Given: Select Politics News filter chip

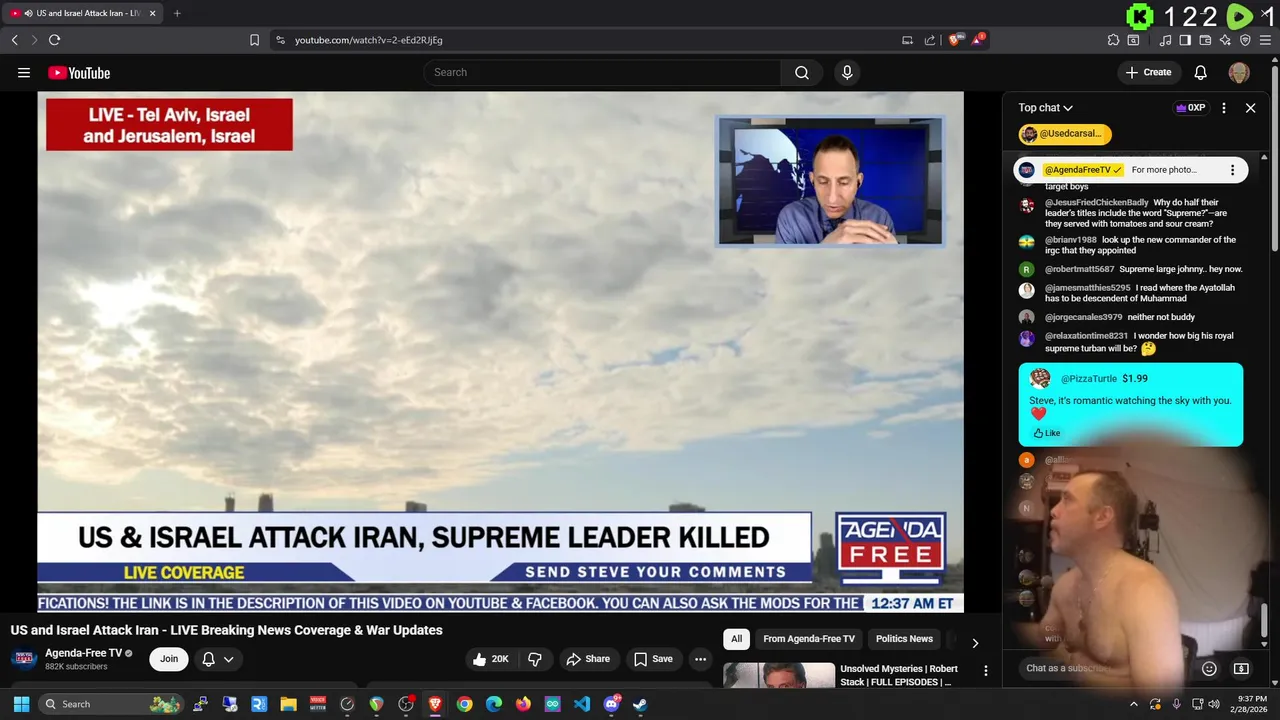Looking at the screenshot, I should pyautogui.click(x=904, y=639).
